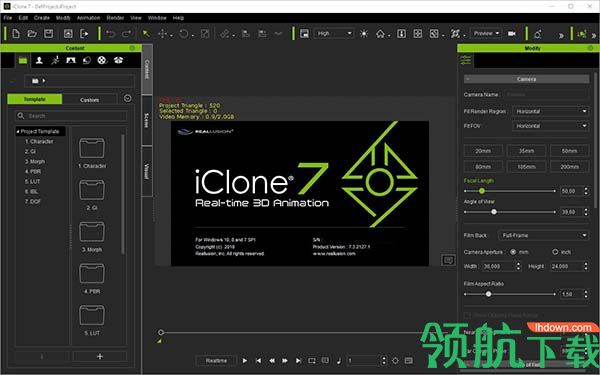Click the Undo arrow
Screen dimensions: 600x375
[x=111, y=34]
